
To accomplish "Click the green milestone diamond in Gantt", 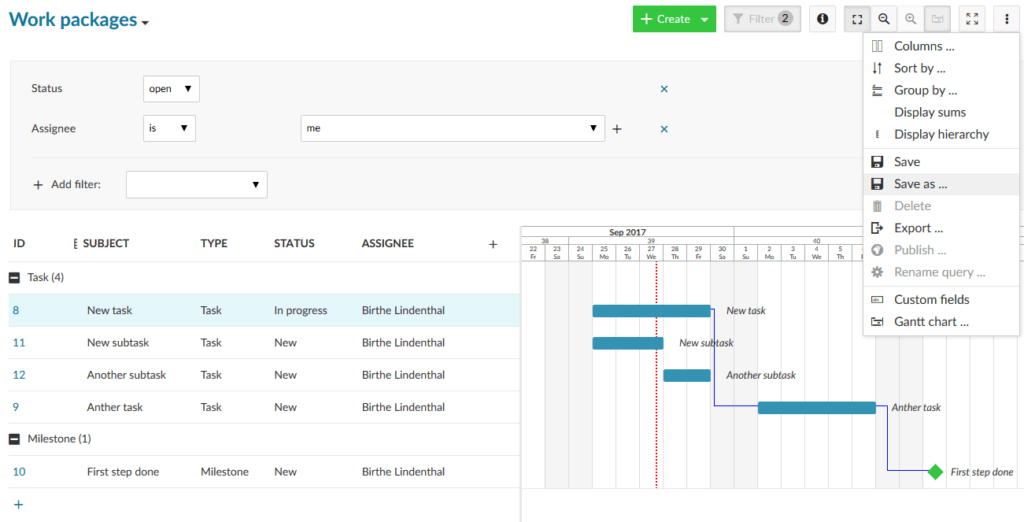I will (935, 472).
